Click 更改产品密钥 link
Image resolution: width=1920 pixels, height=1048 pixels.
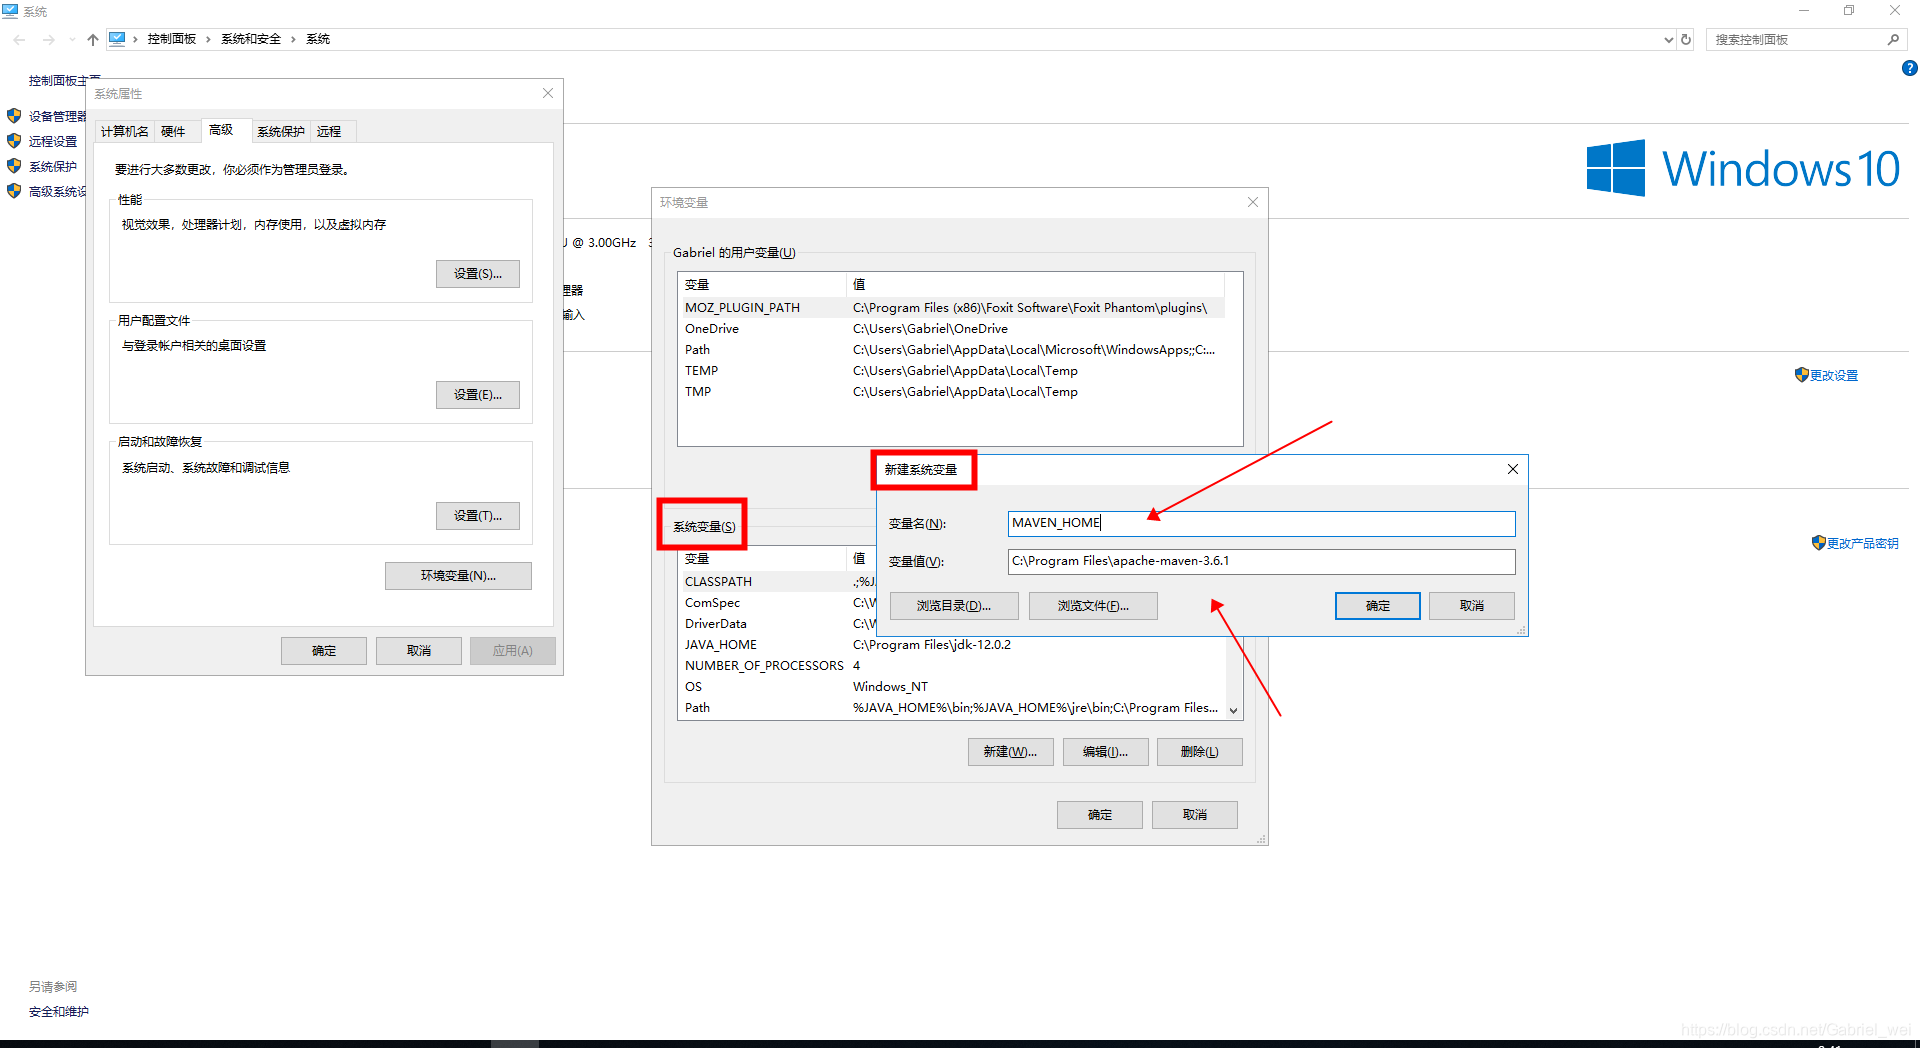[1863, 544]
